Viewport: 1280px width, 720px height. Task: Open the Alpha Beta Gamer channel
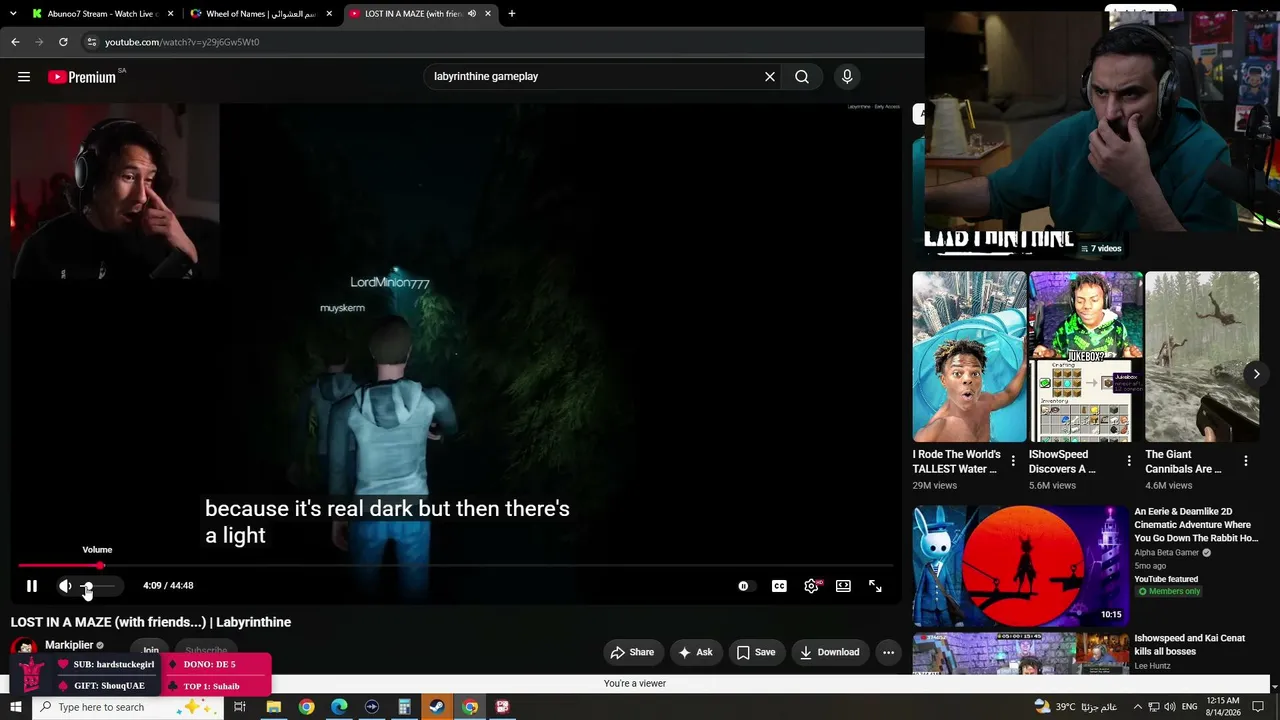pos(1166,553)
